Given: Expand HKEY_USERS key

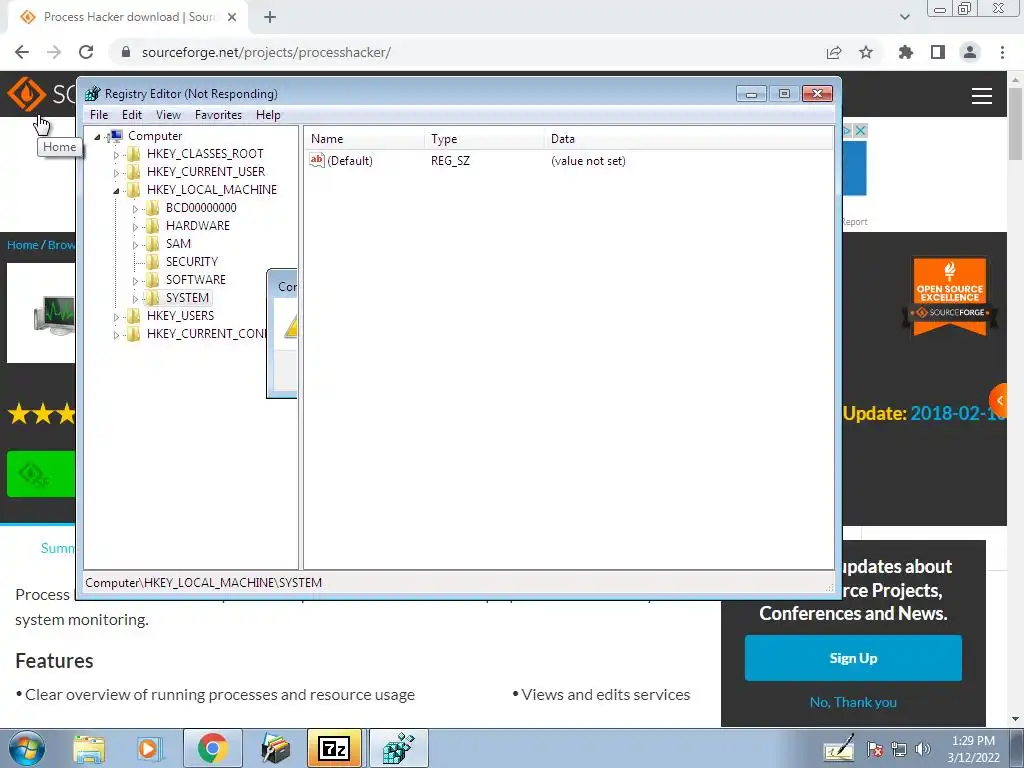Looking at the screenshot, I should click(x=116, y=317).
